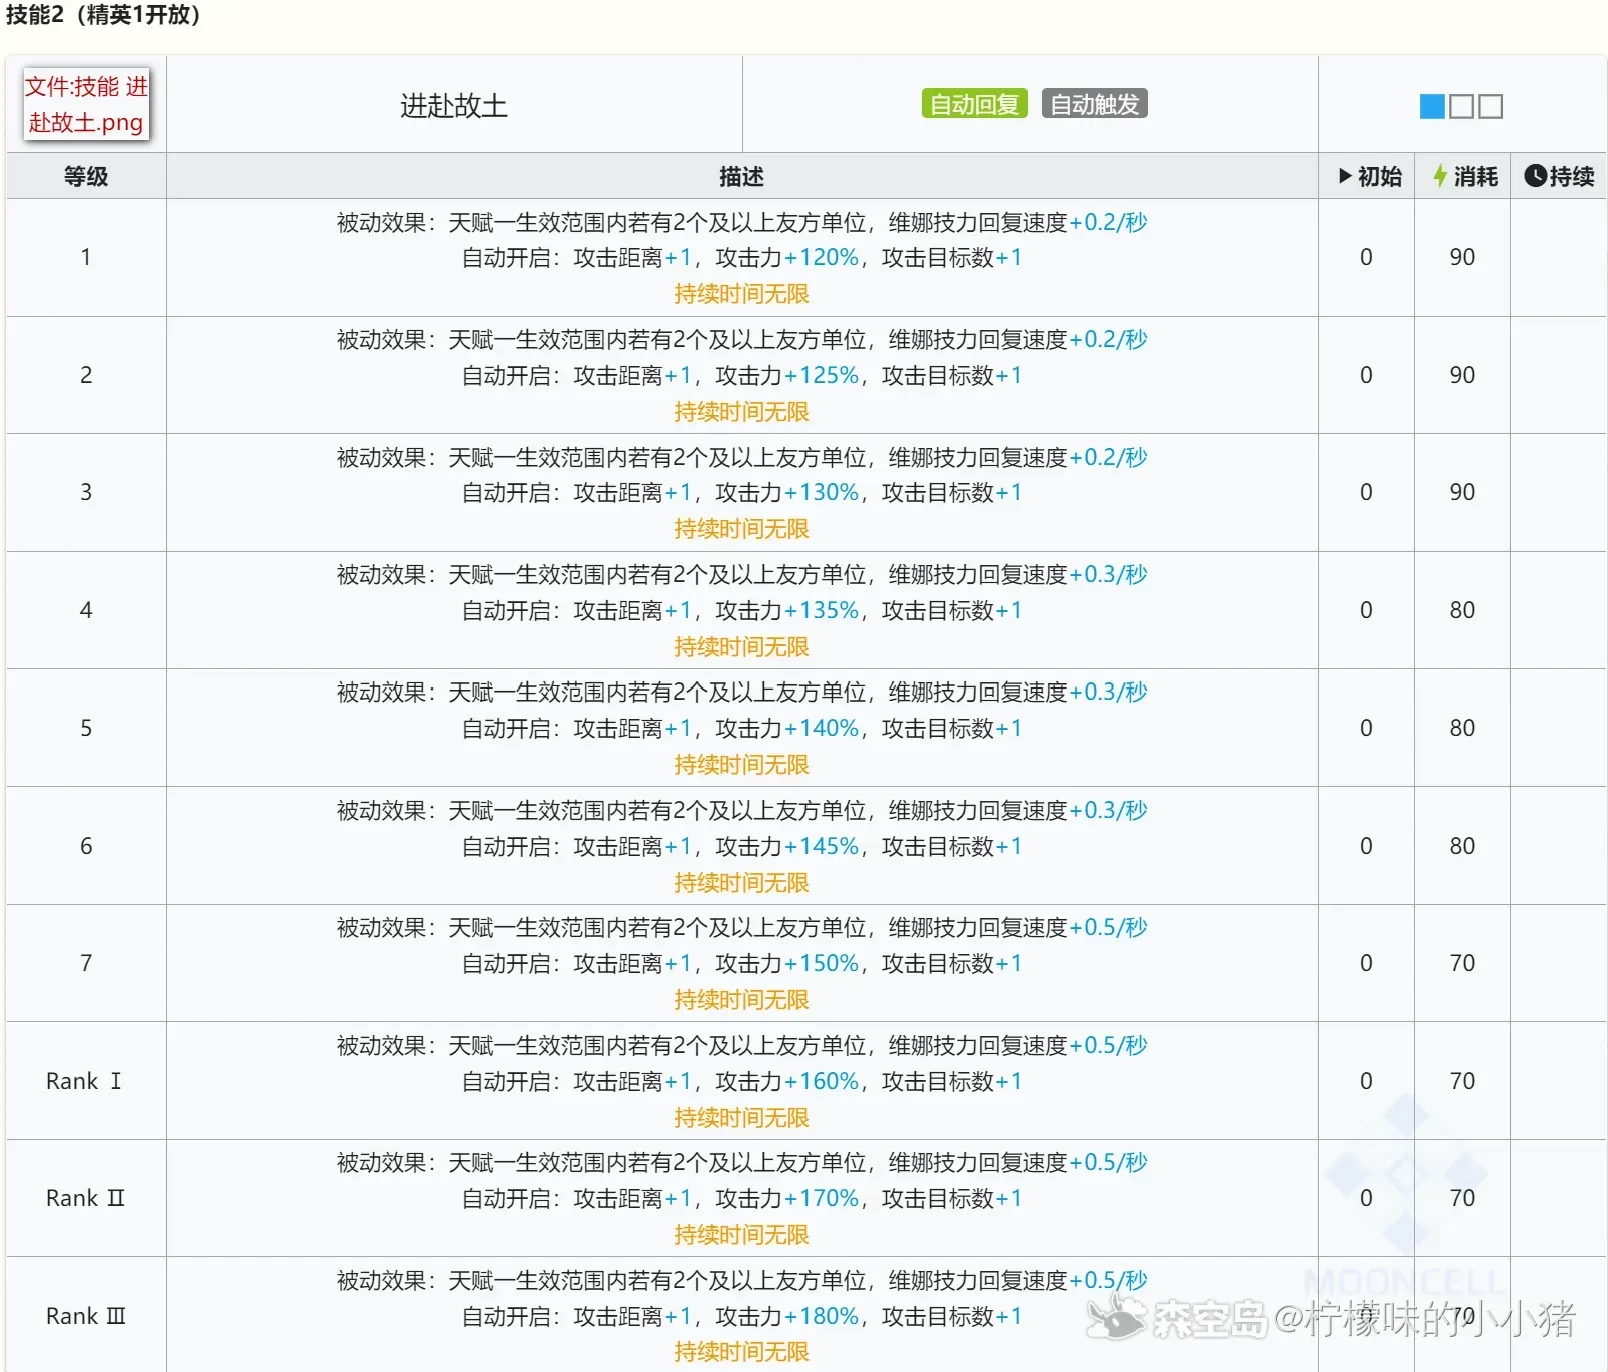Click the +150% attack value in level 7
The image size is (1608, 1372).
[821, 963]
